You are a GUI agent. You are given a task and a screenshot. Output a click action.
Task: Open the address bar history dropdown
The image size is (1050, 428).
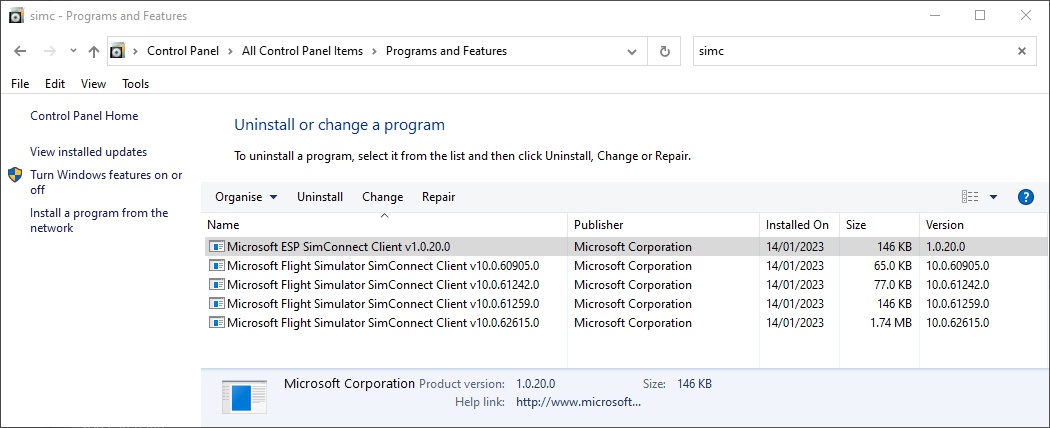pyautogui.click(x=631, y=51)
